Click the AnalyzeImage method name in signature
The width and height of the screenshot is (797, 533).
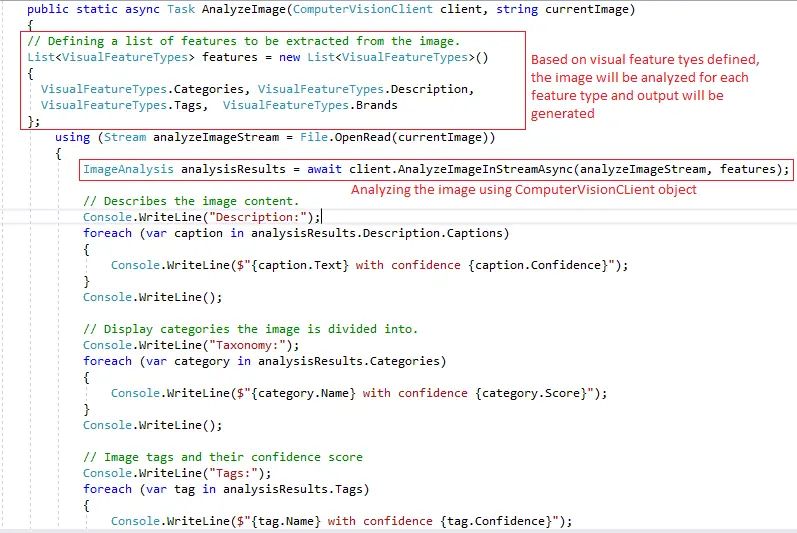point(244,9)
